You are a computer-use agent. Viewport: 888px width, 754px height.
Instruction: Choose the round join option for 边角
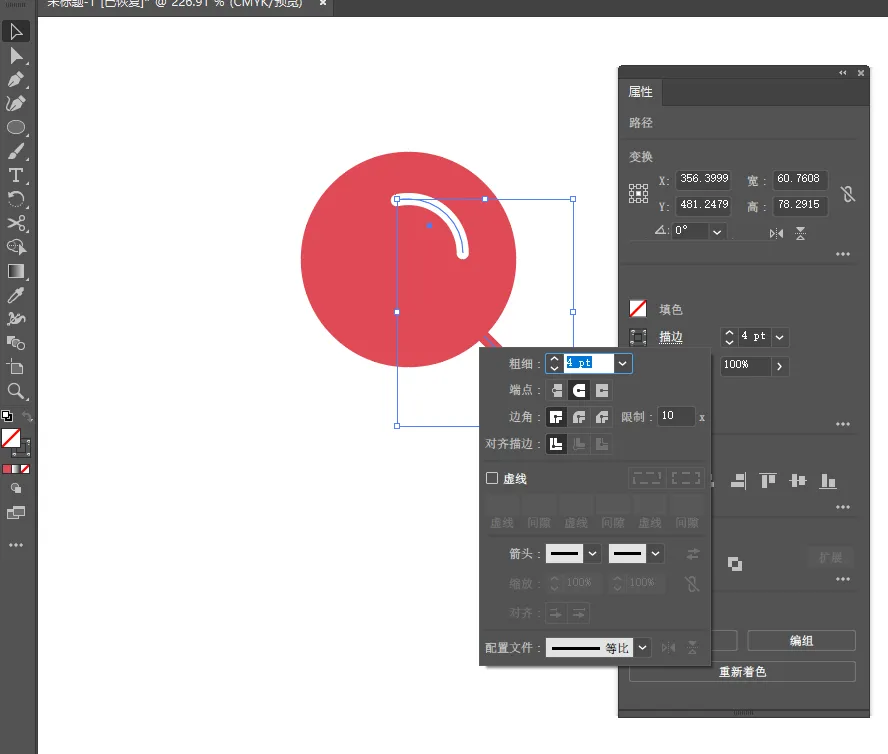coord(579,418)
